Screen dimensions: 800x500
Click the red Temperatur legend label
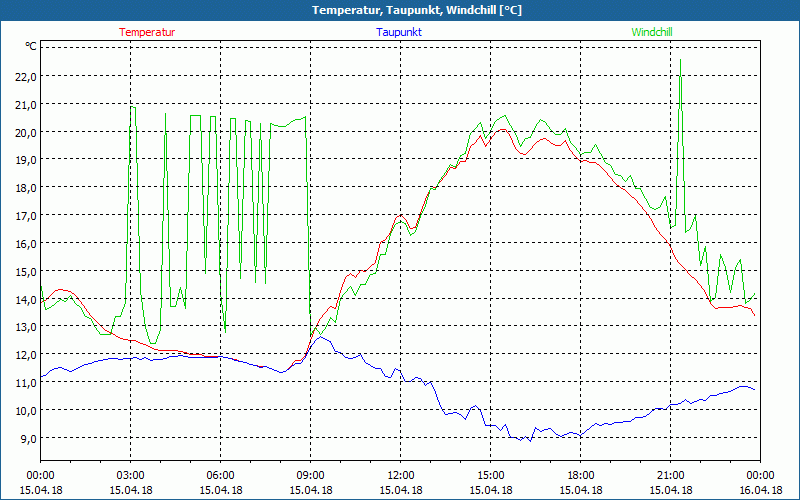pyautogui.click(x=147, y=32)
